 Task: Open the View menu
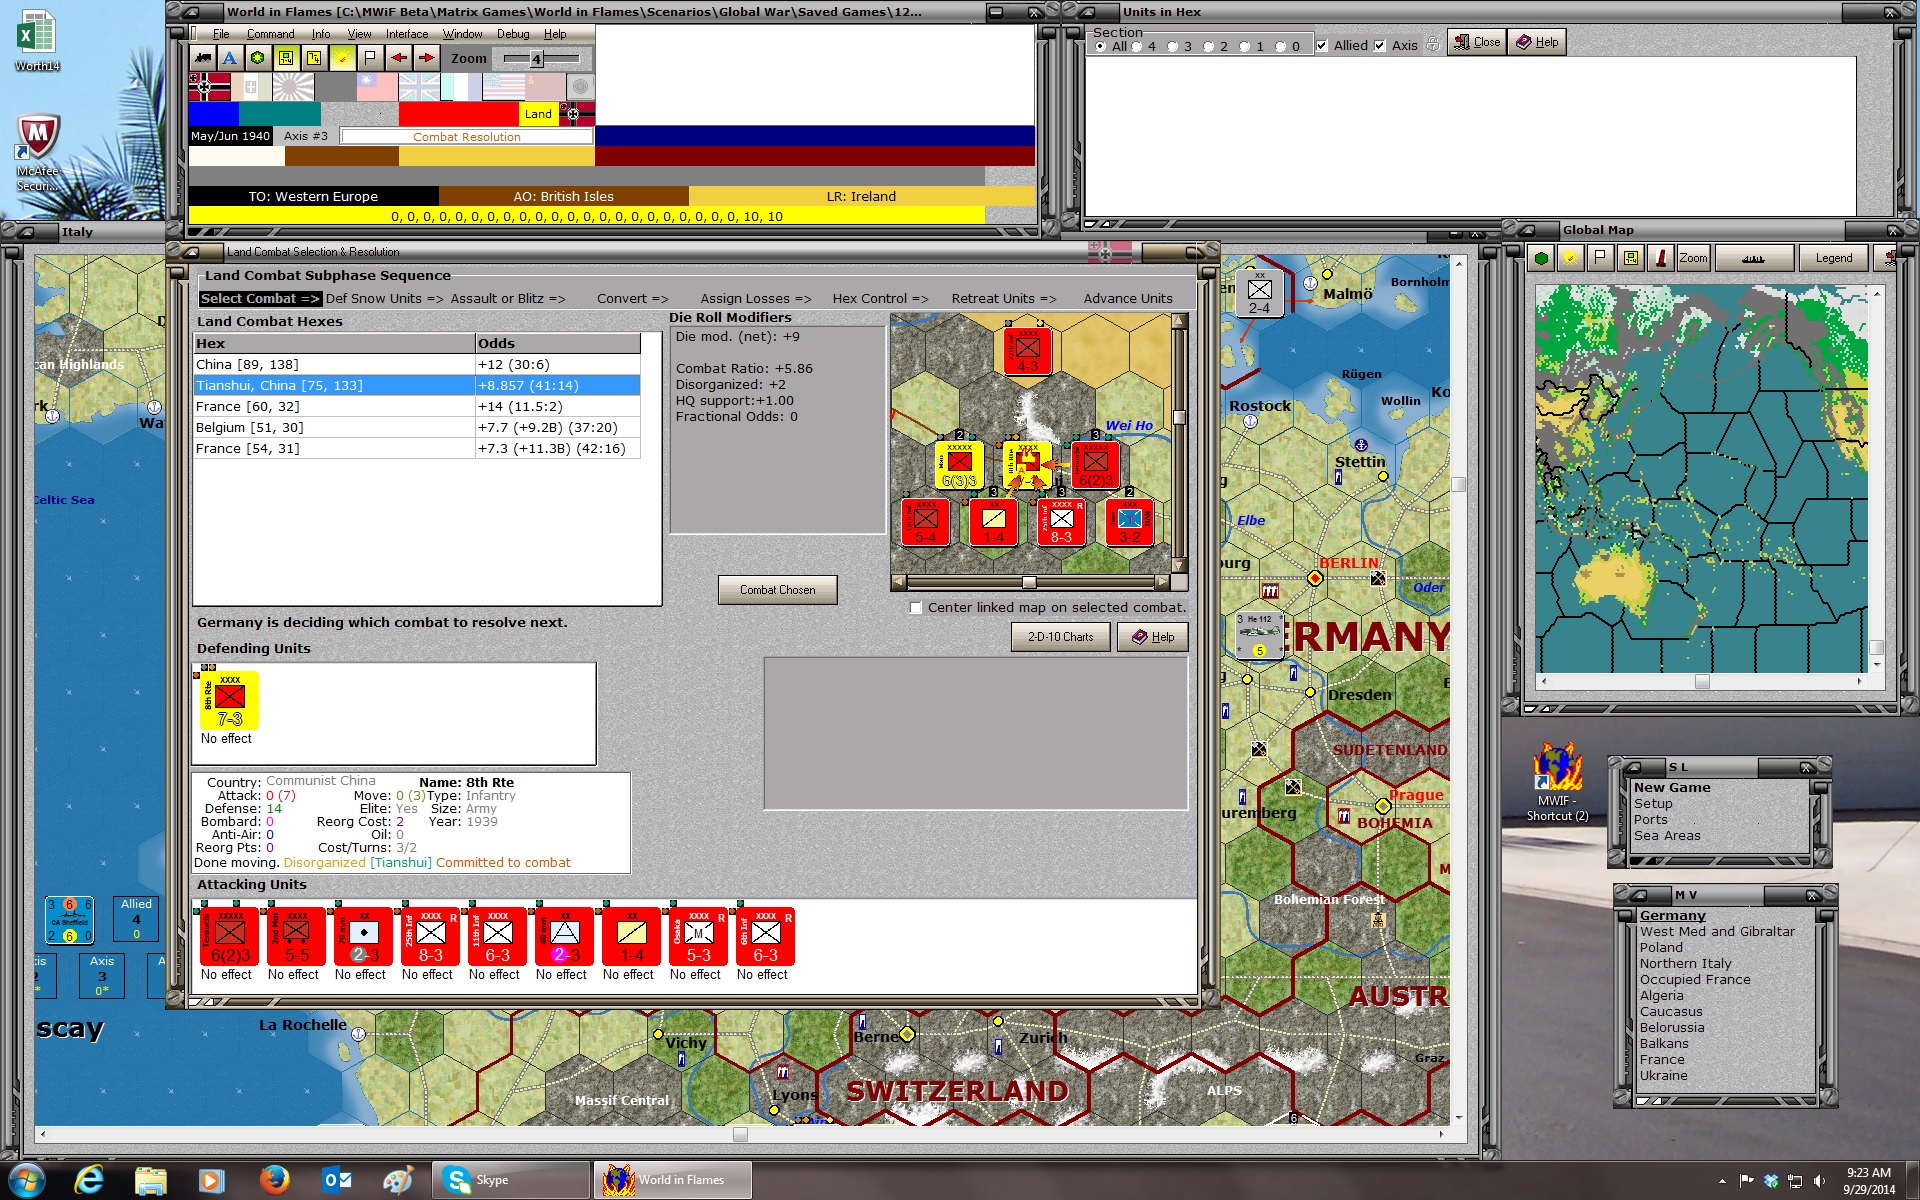click(359, 34)
